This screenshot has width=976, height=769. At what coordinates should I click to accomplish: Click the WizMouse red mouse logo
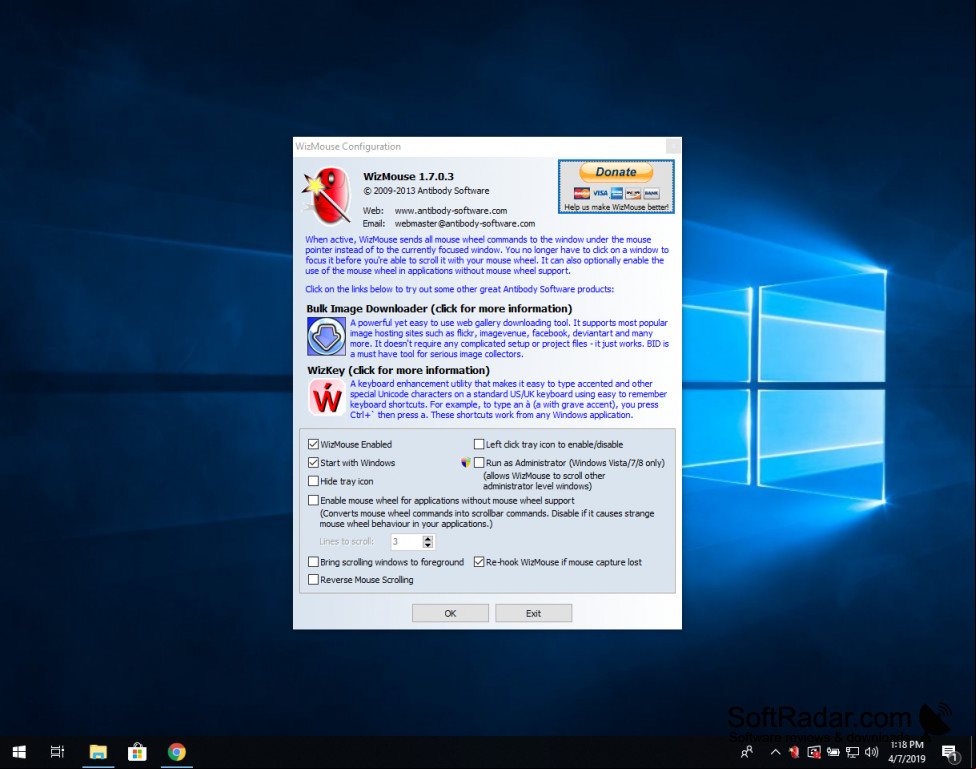326,196
